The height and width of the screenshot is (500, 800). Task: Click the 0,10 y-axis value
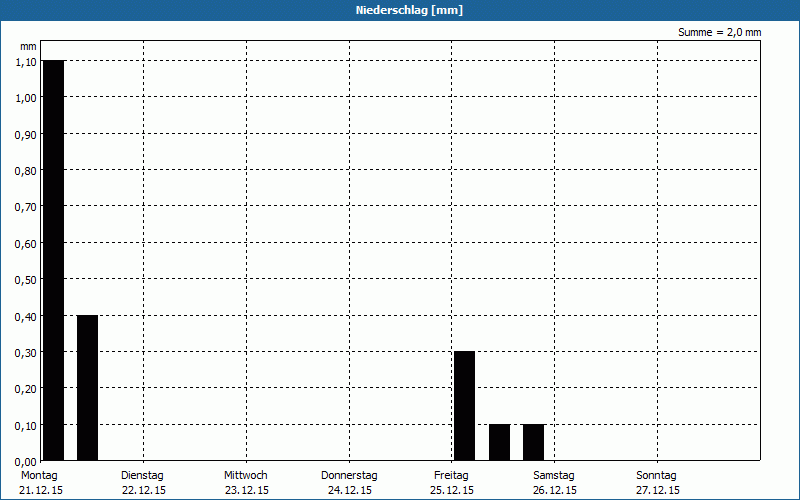(26, 426)
